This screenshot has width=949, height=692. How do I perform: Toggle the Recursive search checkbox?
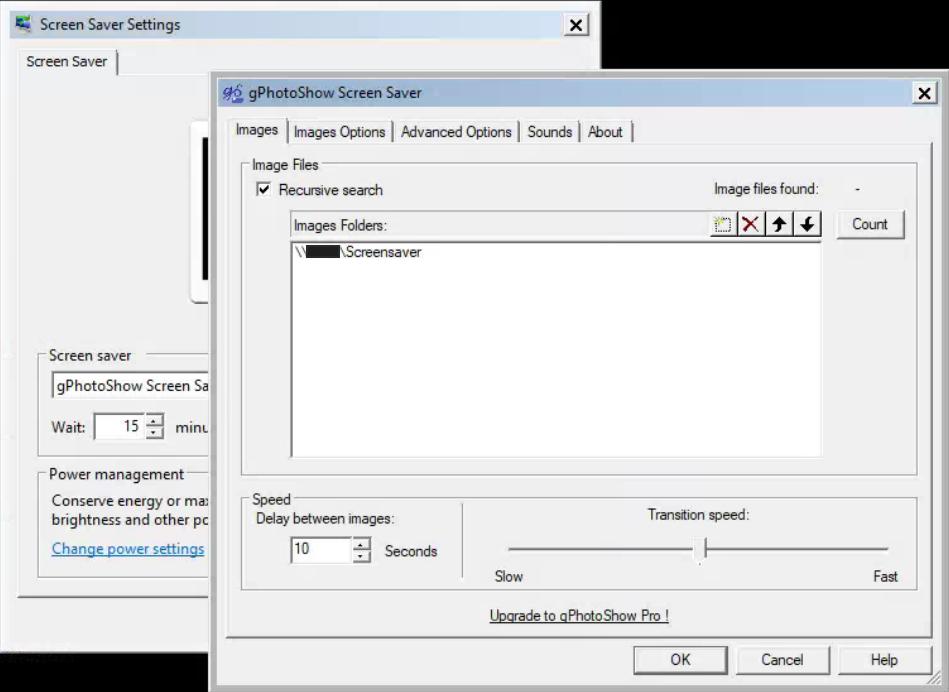coord(263,189)
